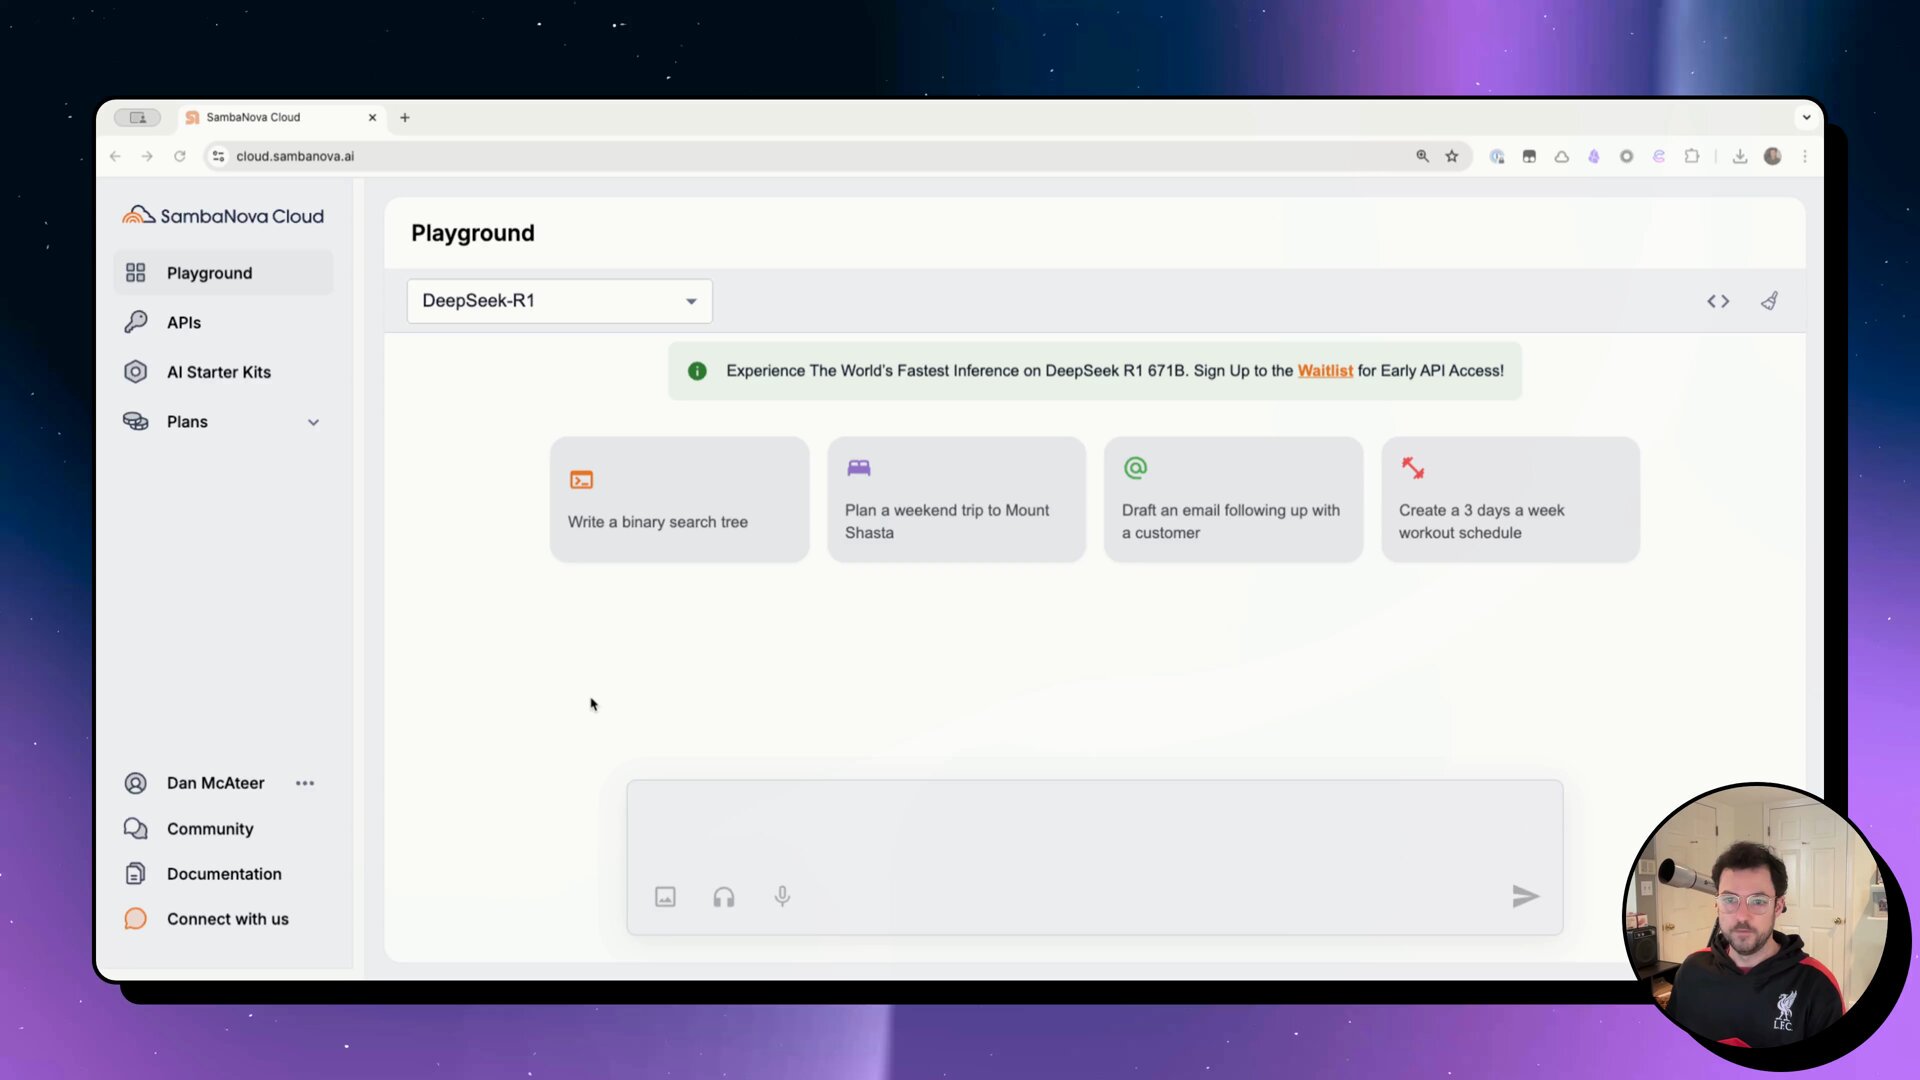View site information icon in address bar

218,156
